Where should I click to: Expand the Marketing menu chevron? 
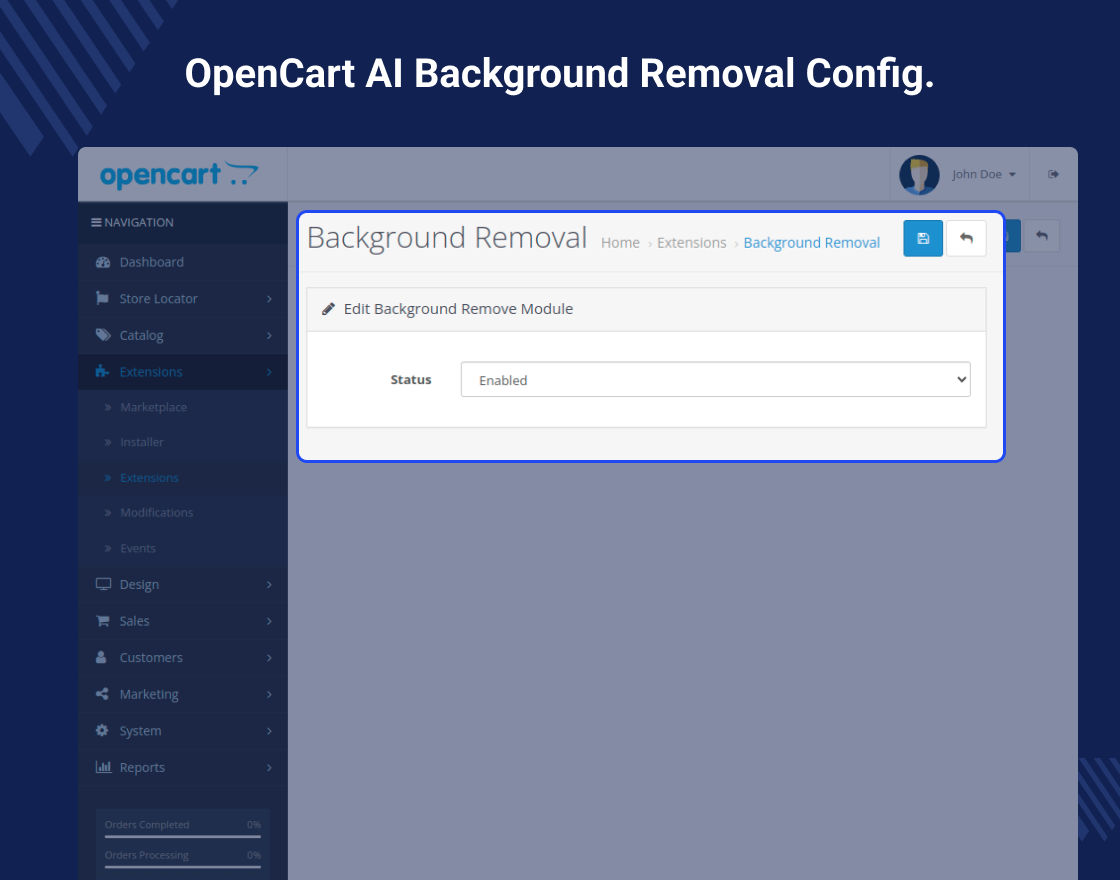[x=269, y=694]
